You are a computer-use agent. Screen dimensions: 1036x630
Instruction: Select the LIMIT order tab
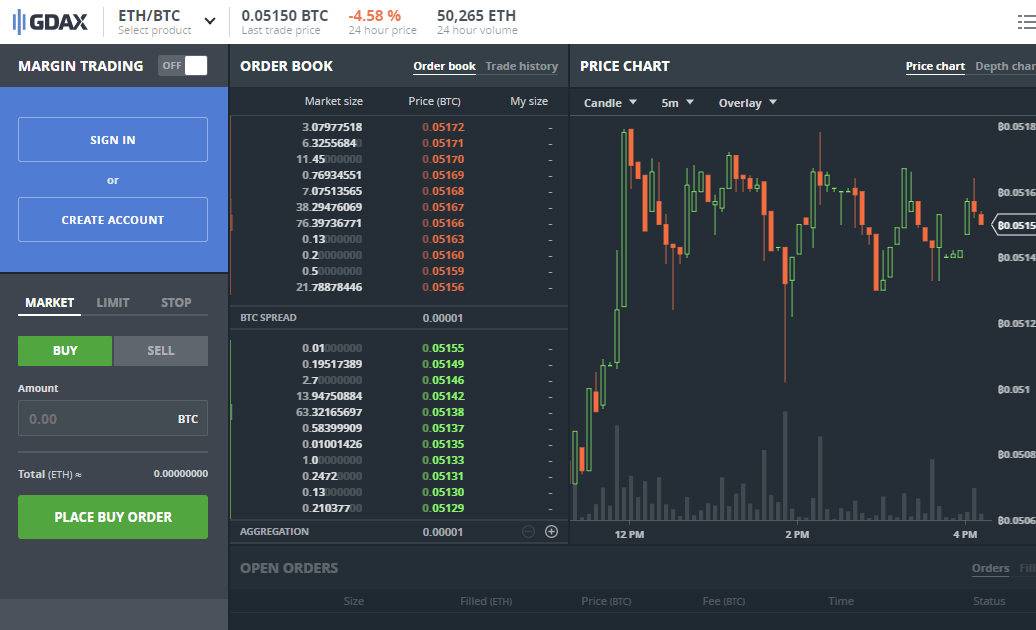pyautogui.click(x=113, y=302)
